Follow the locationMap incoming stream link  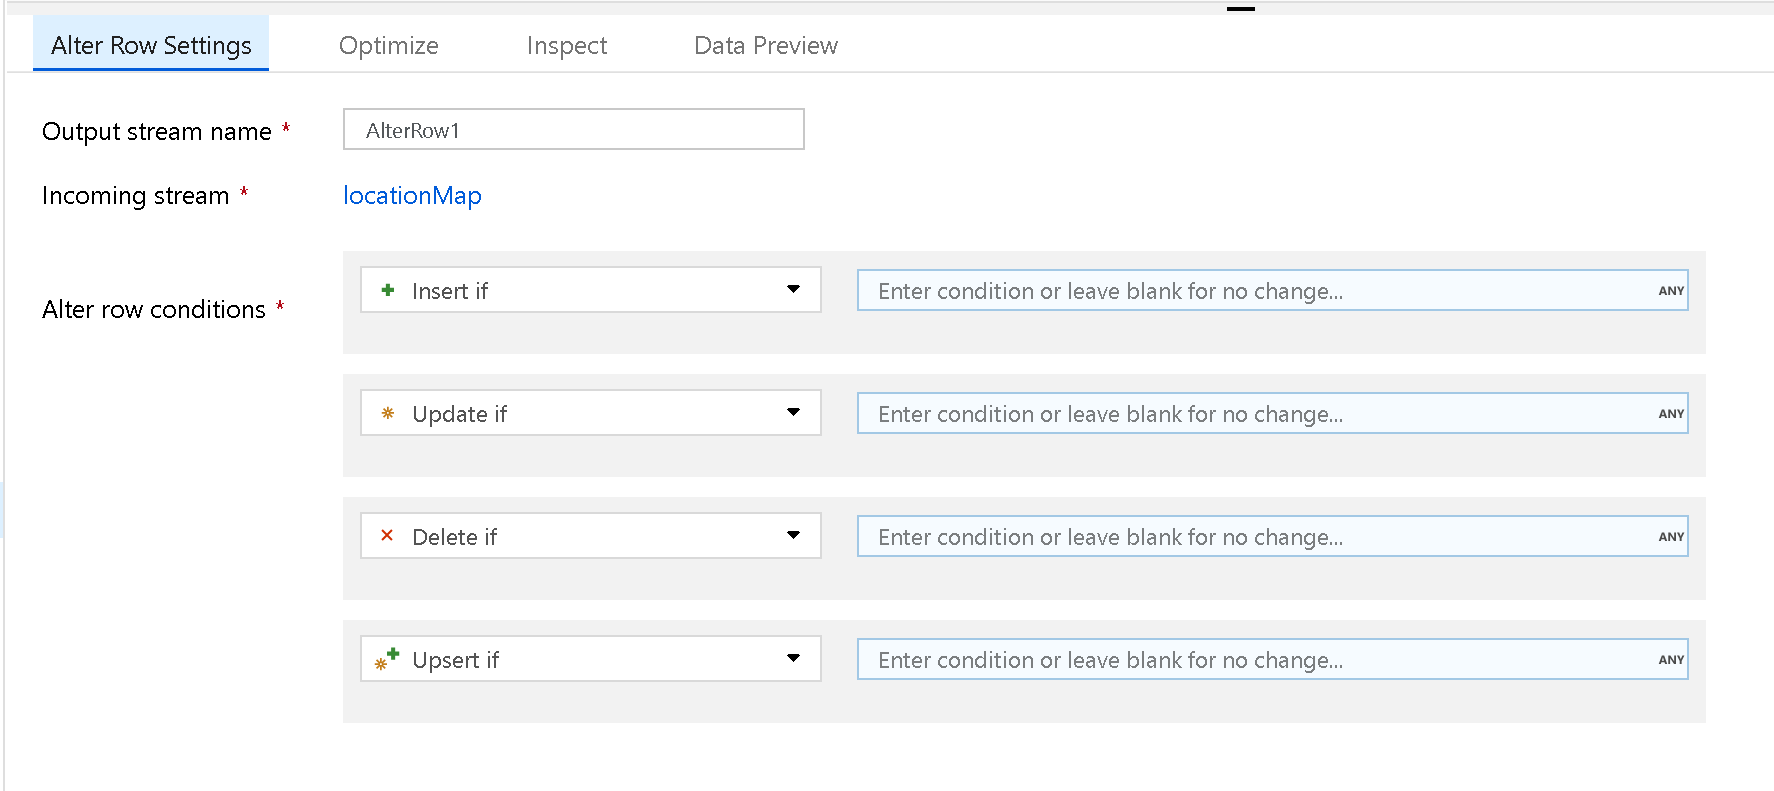pos(412,195)
